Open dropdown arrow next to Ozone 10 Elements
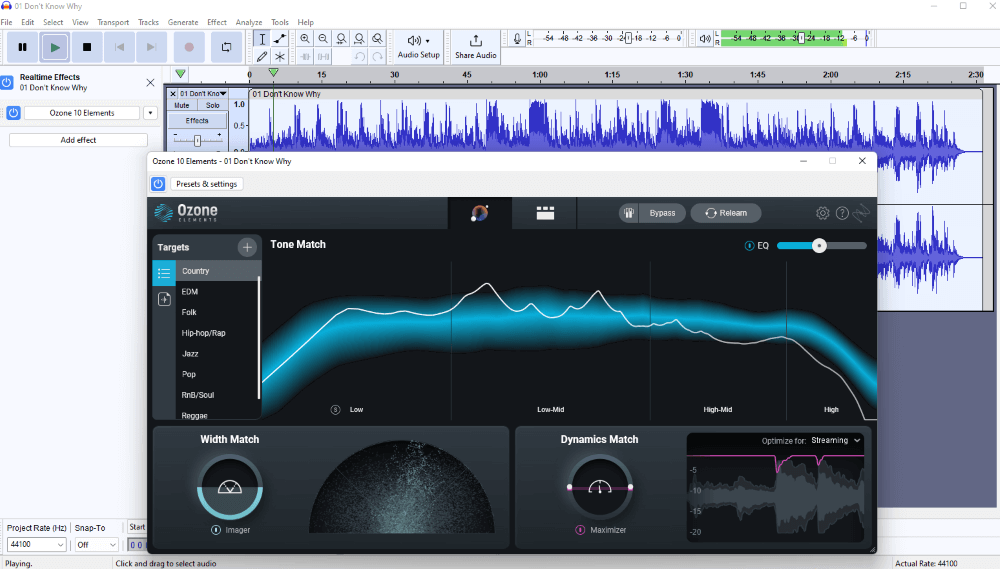 click(x=151, y=113)
